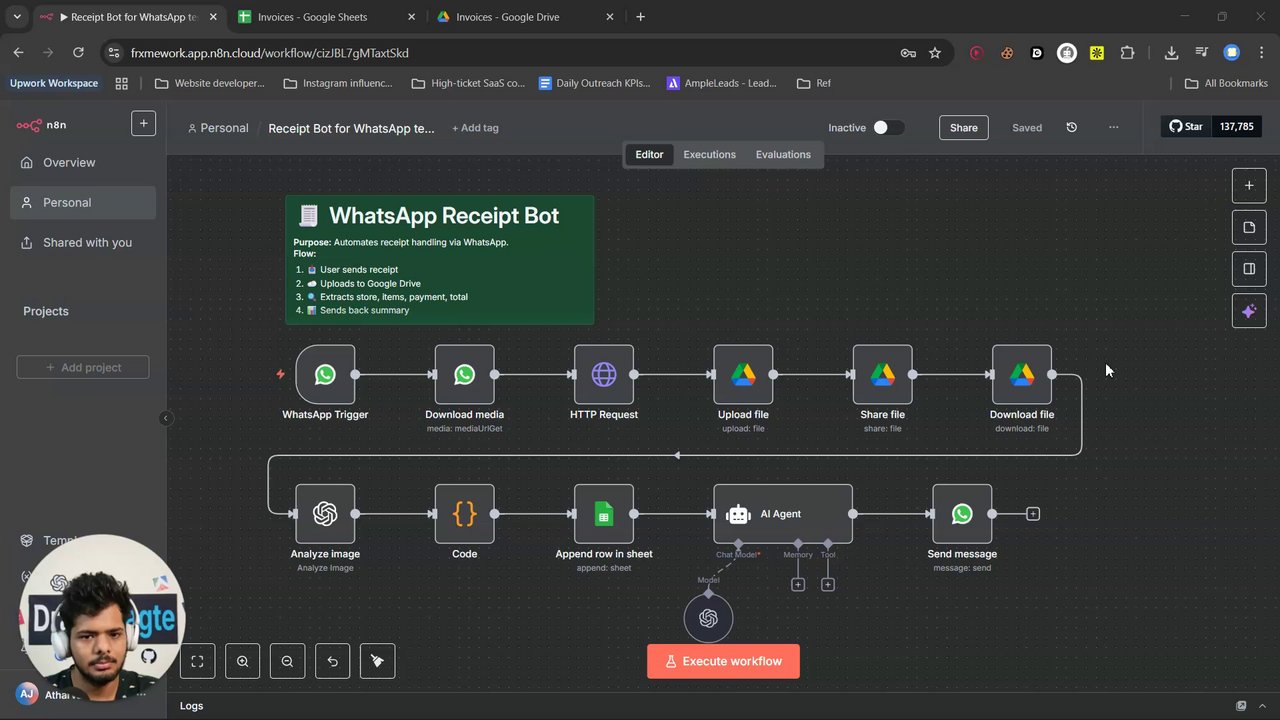Click the browser address bar

(x=510, y=53)
